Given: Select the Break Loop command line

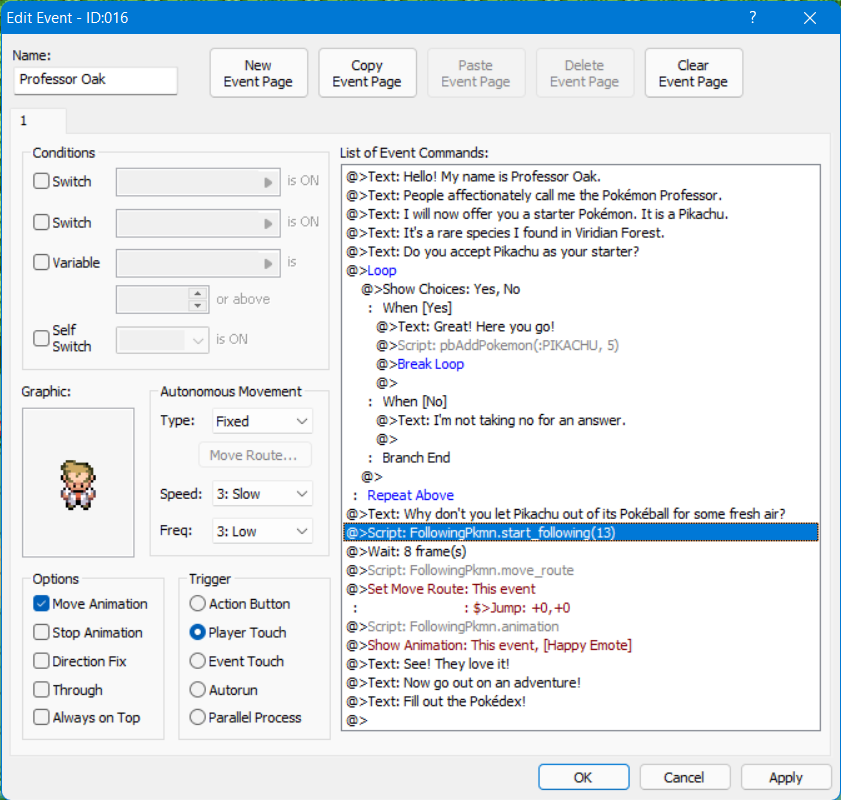Looking at the screenshot, I should [x=430, y=364].
